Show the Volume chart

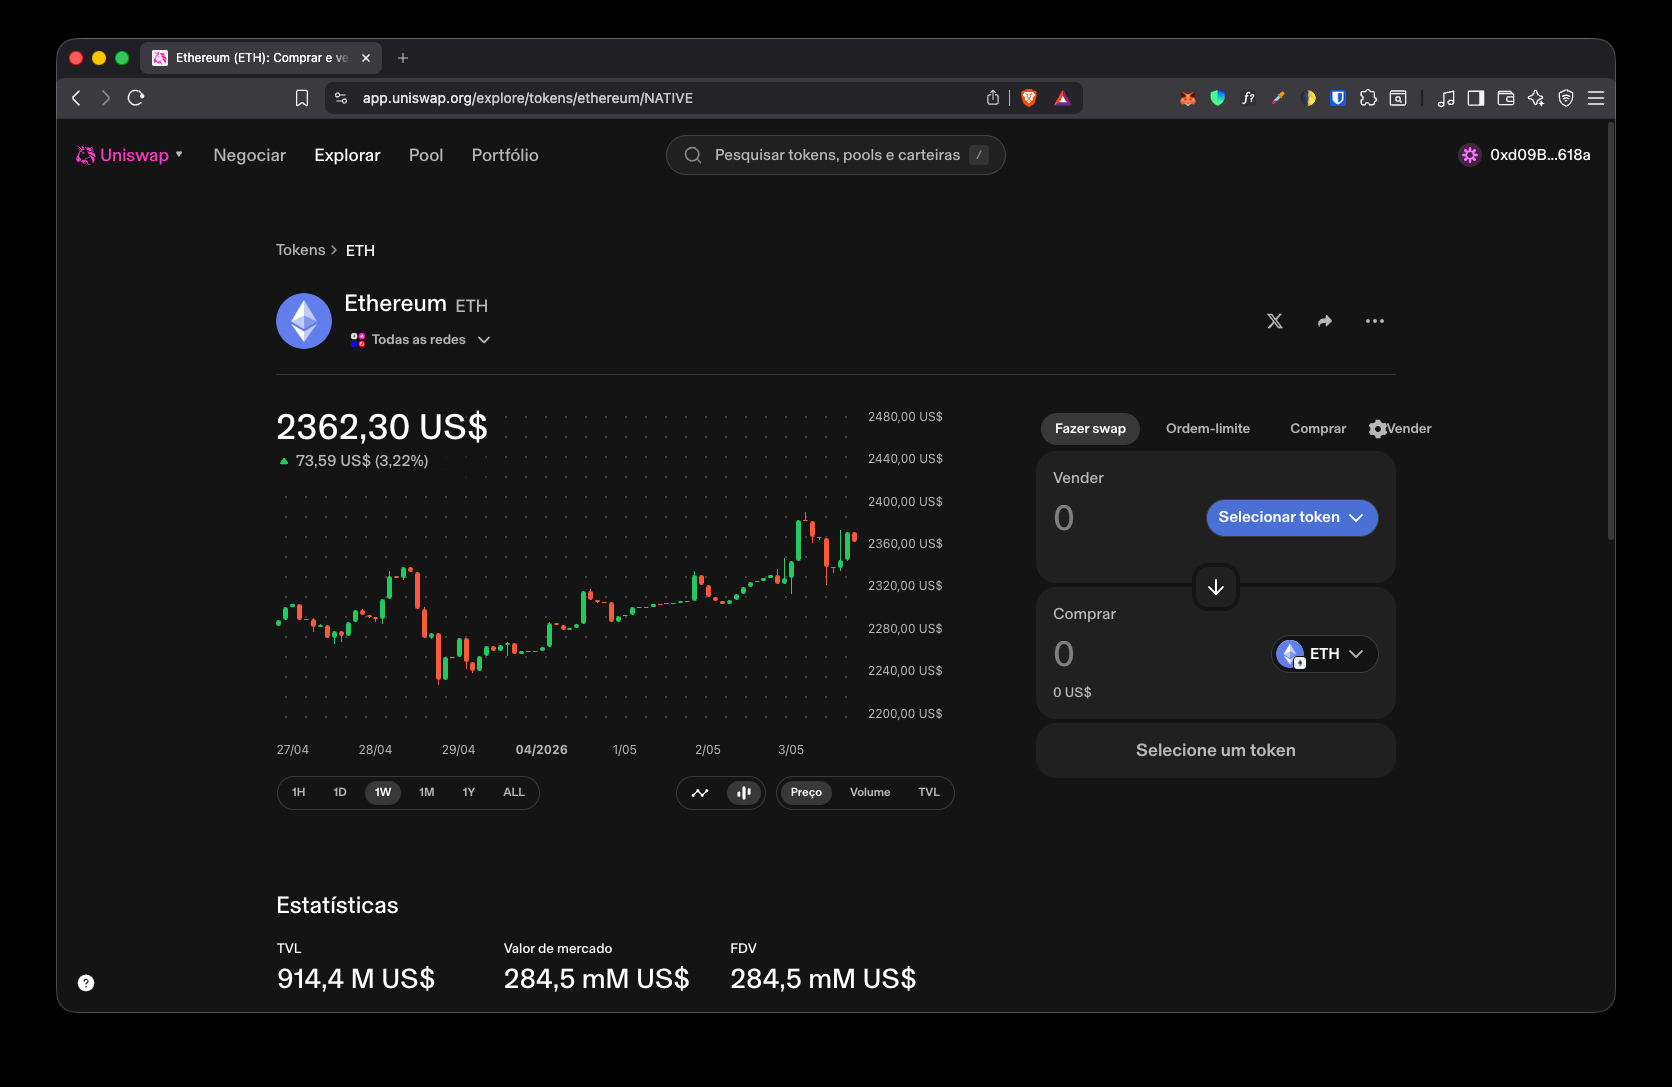tap(870, 792)
